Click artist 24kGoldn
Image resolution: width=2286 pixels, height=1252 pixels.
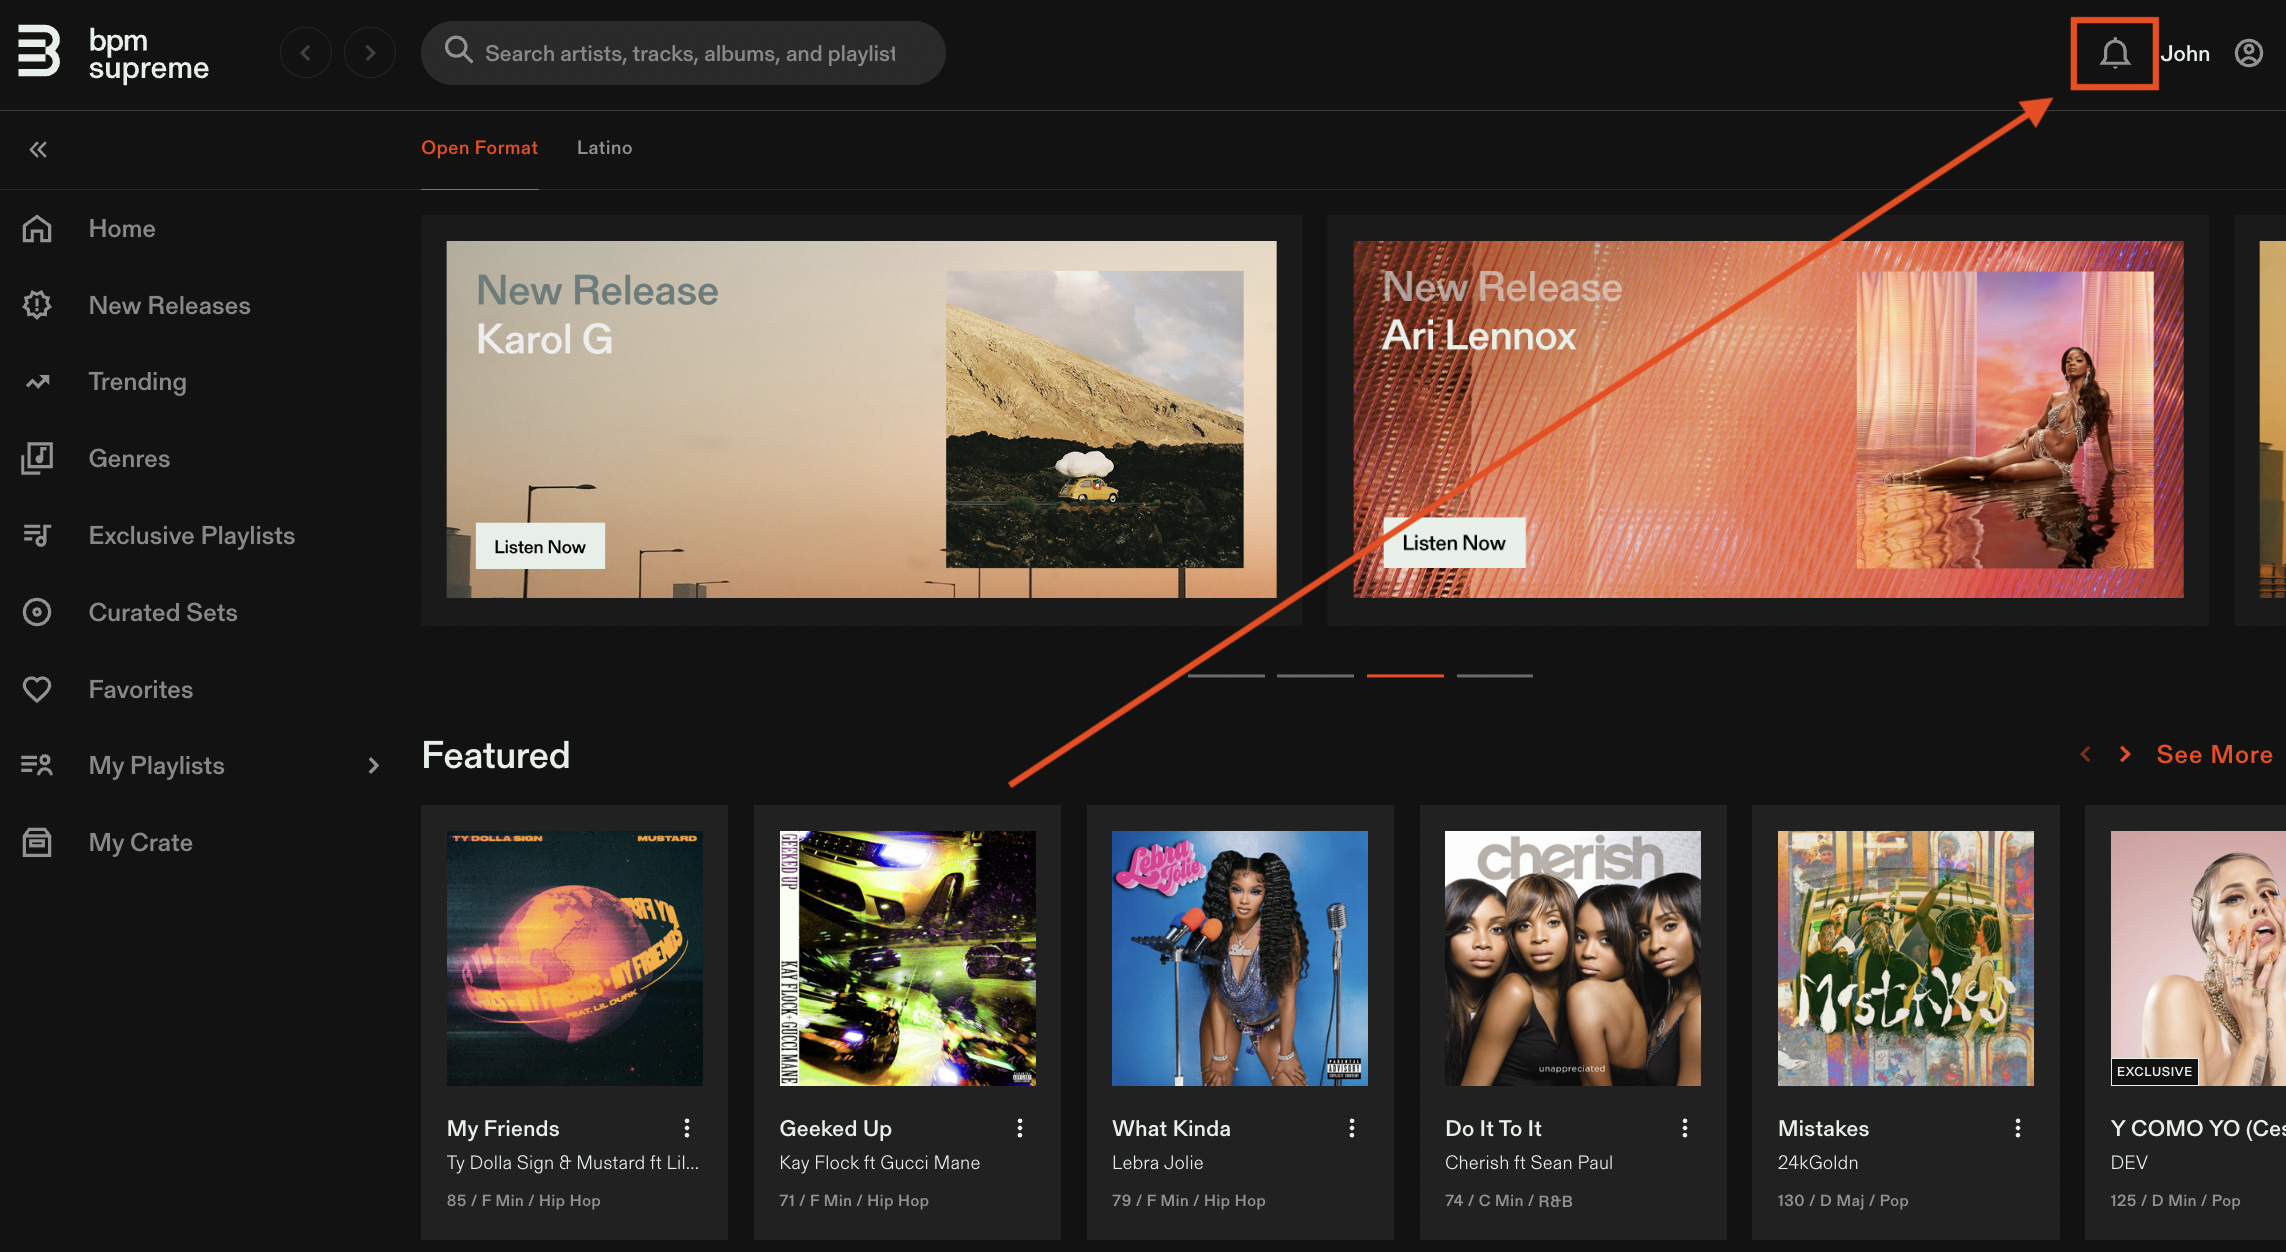[1818, 1162]
